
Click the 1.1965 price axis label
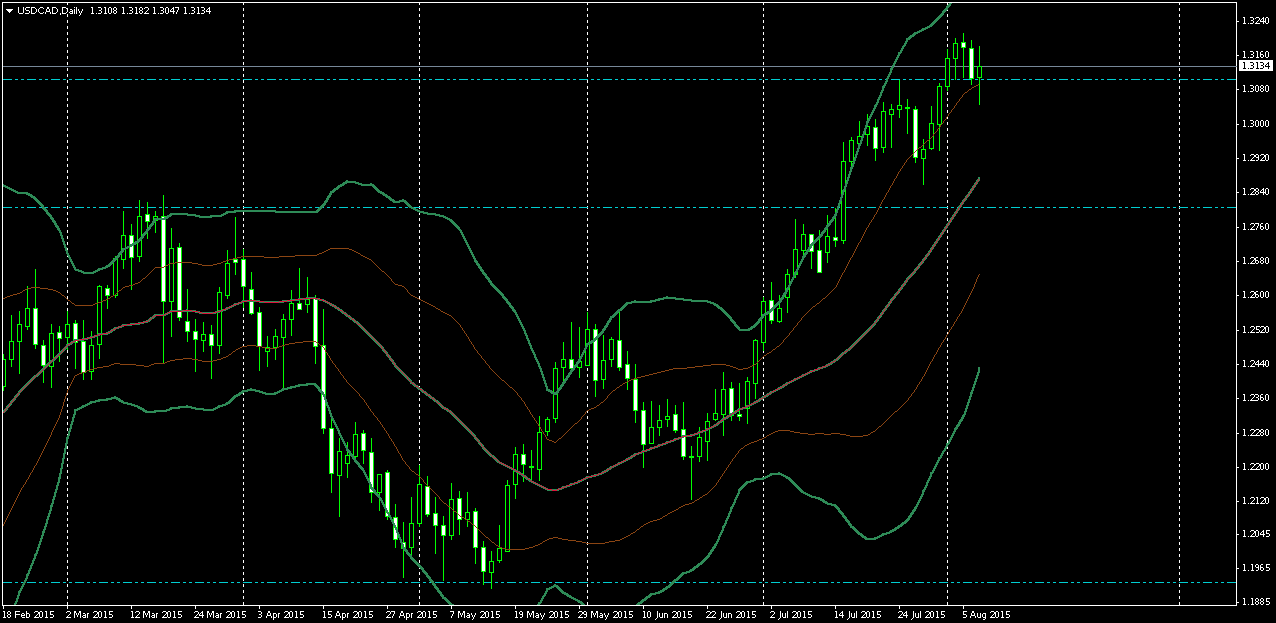click(1254, 570)
